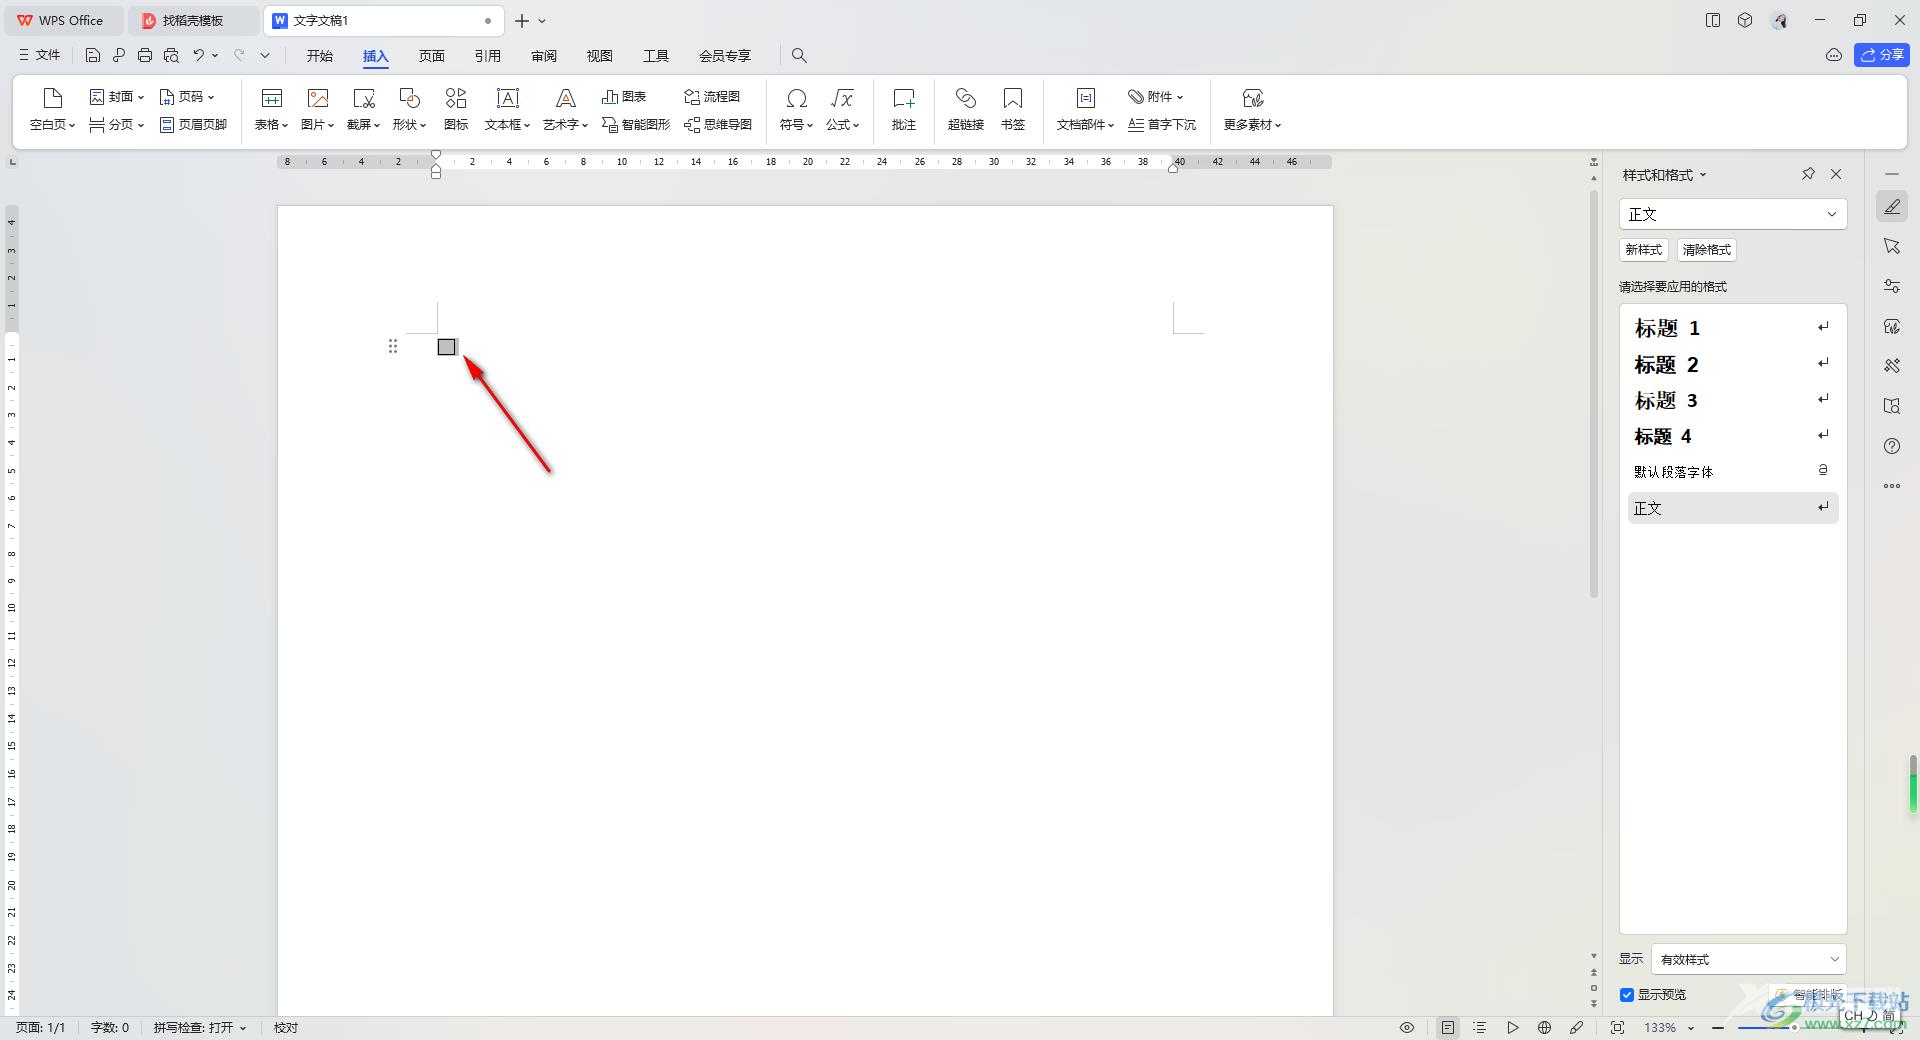Viewport: 1920px width, 1040px height.
Task: Click the eye protection mode icon in status bar
Action: click(x=1407, y=1028)
